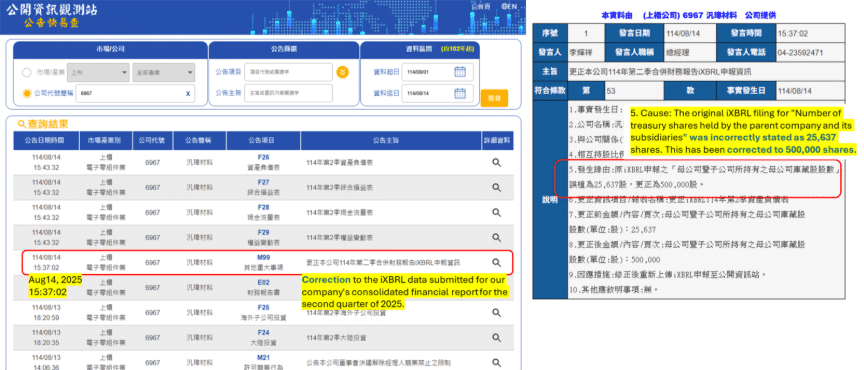Click spokesperson name 李輝祥 in detail panel

pyautogui.click(x=580, y=53)
